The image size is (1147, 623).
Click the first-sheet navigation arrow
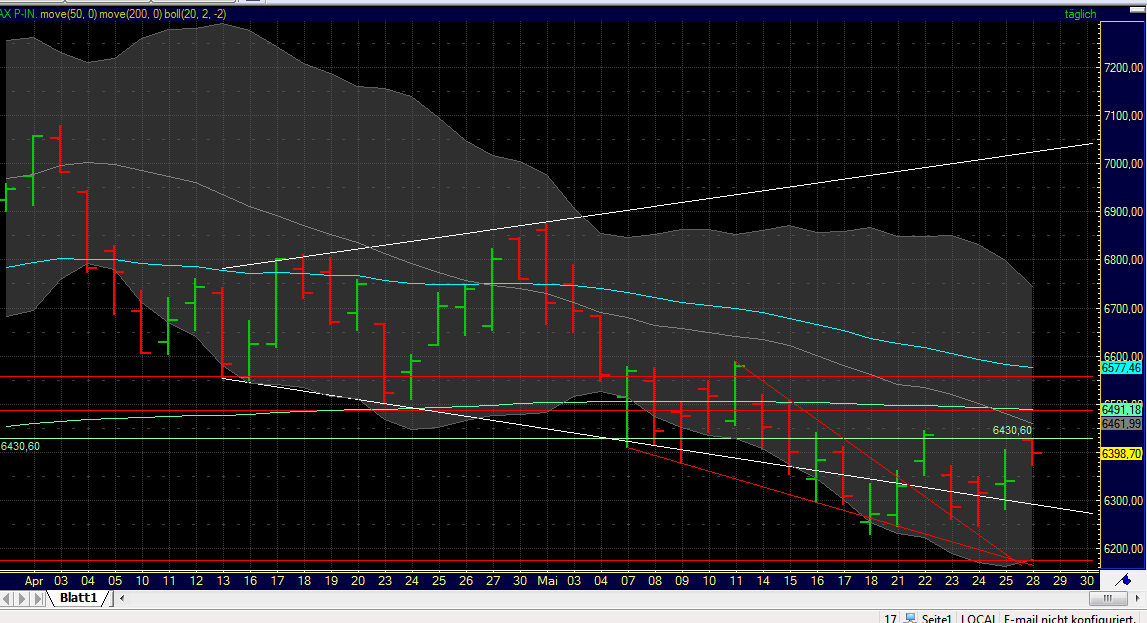pyautogui.click(x=4, y=600)
